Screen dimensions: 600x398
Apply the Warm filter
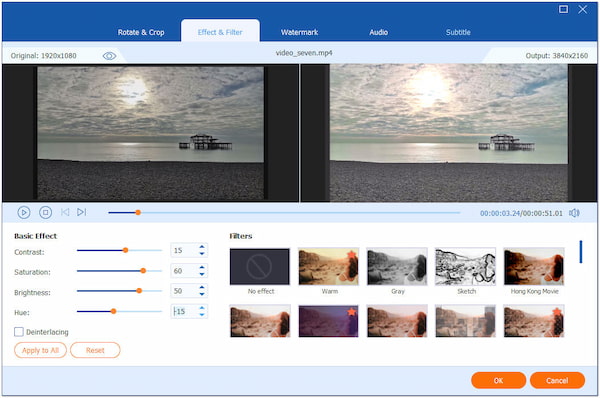coord(328,266)
